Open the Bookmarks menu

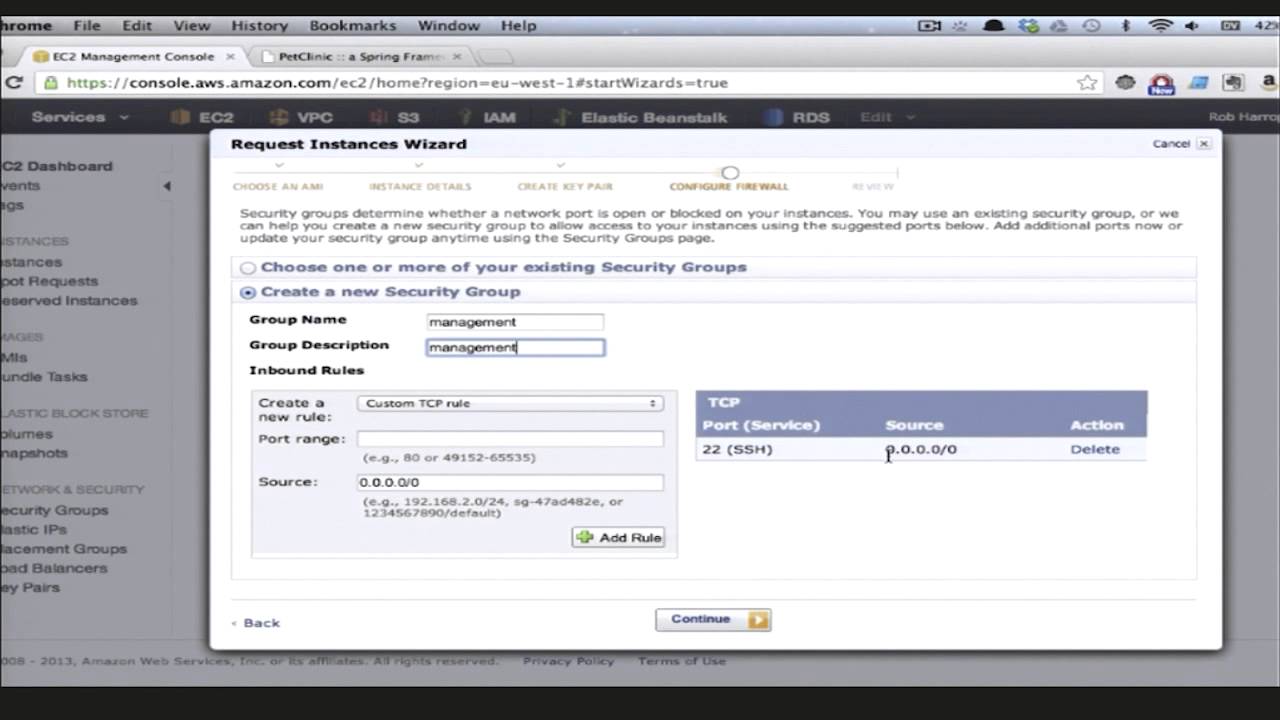(353, 26)
